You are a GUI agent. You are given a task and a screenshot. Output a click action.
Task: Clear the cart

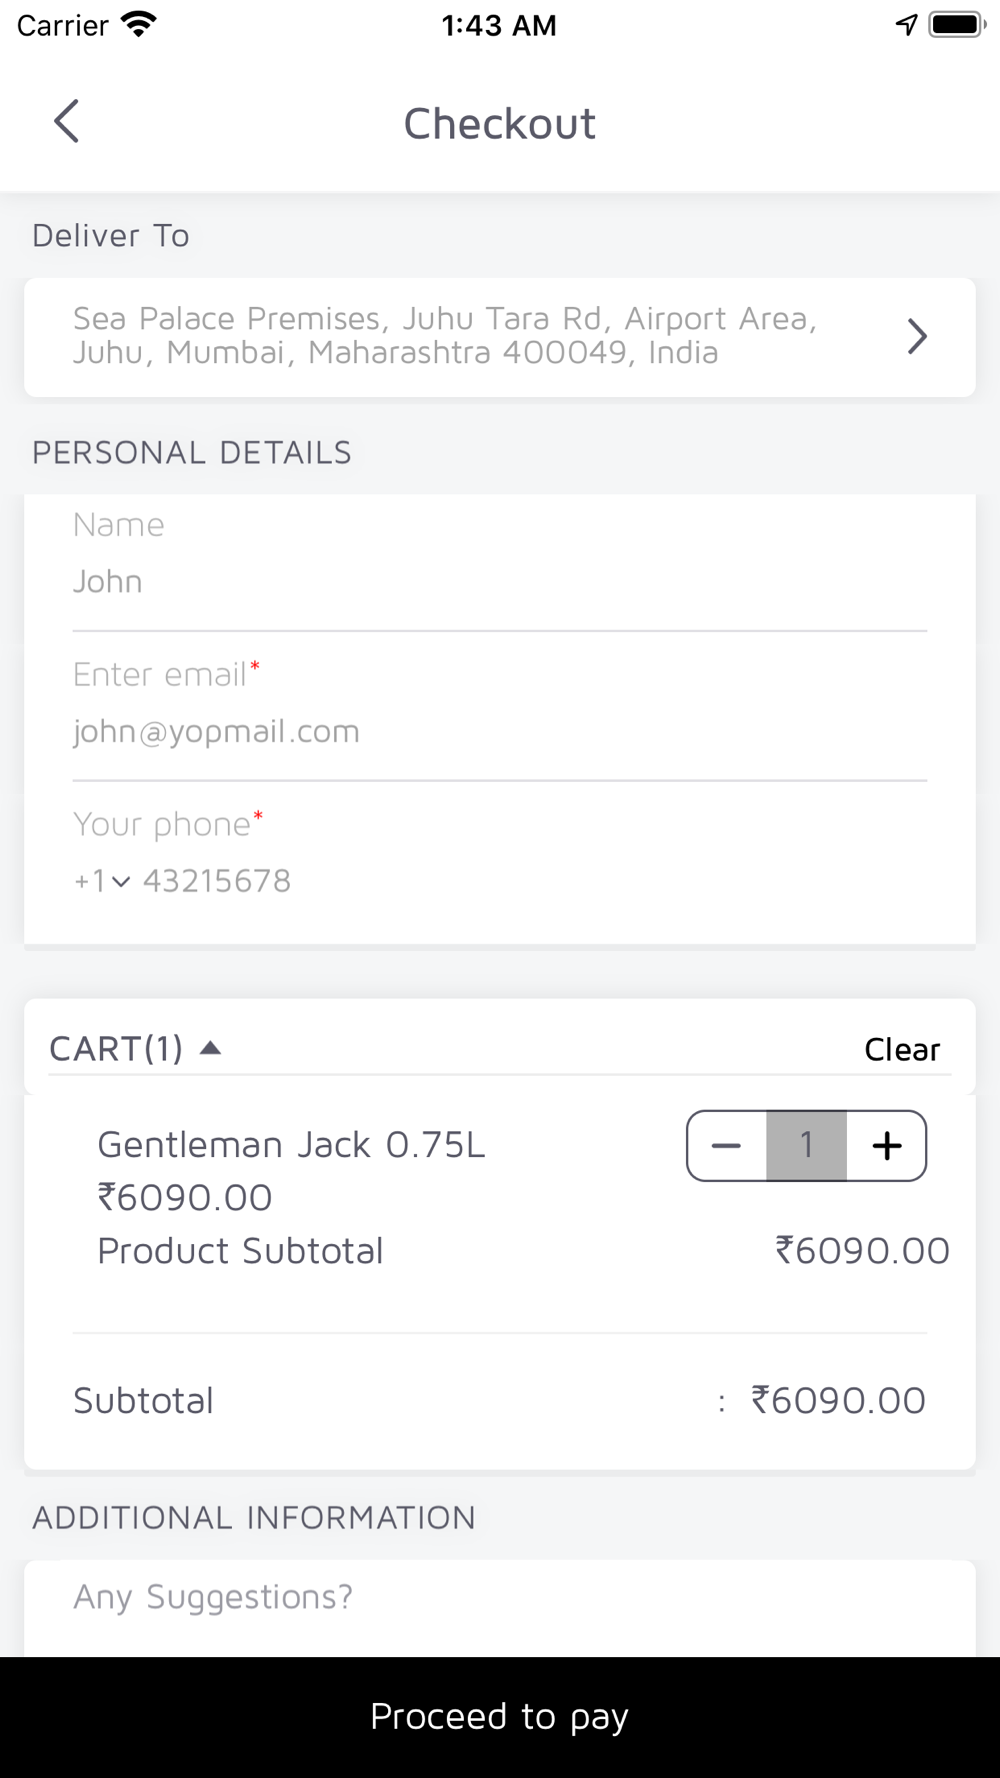pos(902,1049)
